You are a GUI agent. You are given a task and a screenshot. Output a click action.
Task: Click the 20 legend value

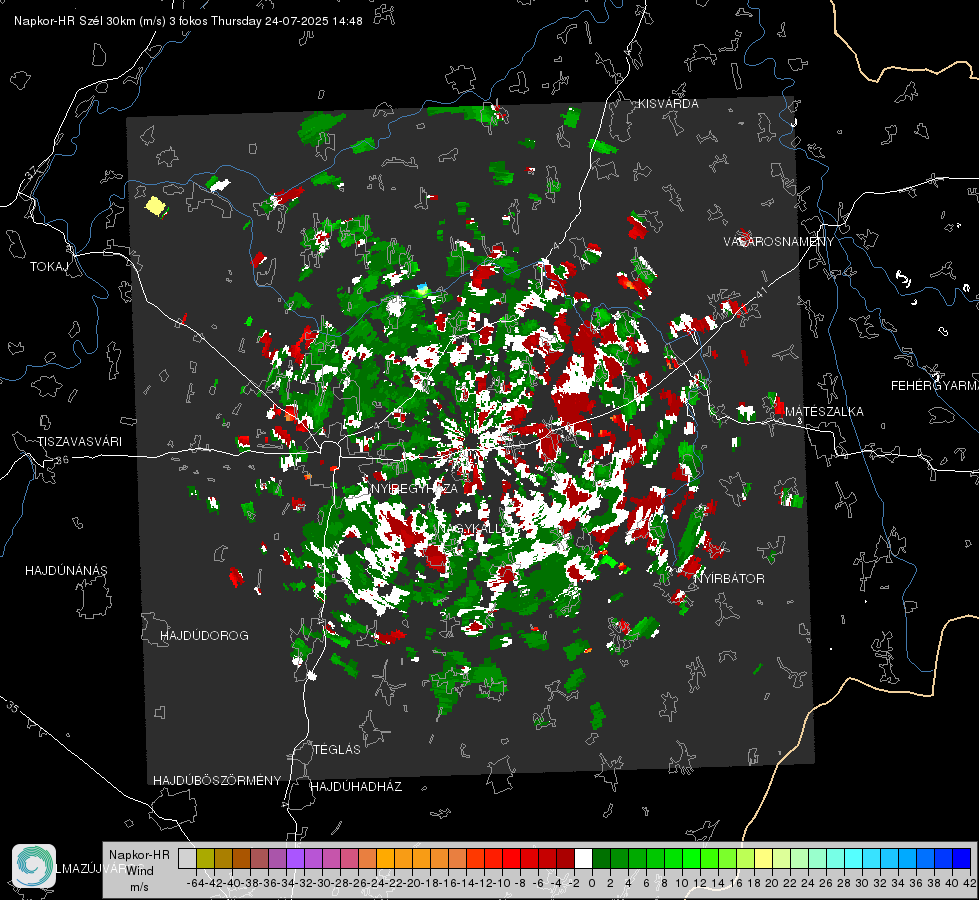[772, 883]
